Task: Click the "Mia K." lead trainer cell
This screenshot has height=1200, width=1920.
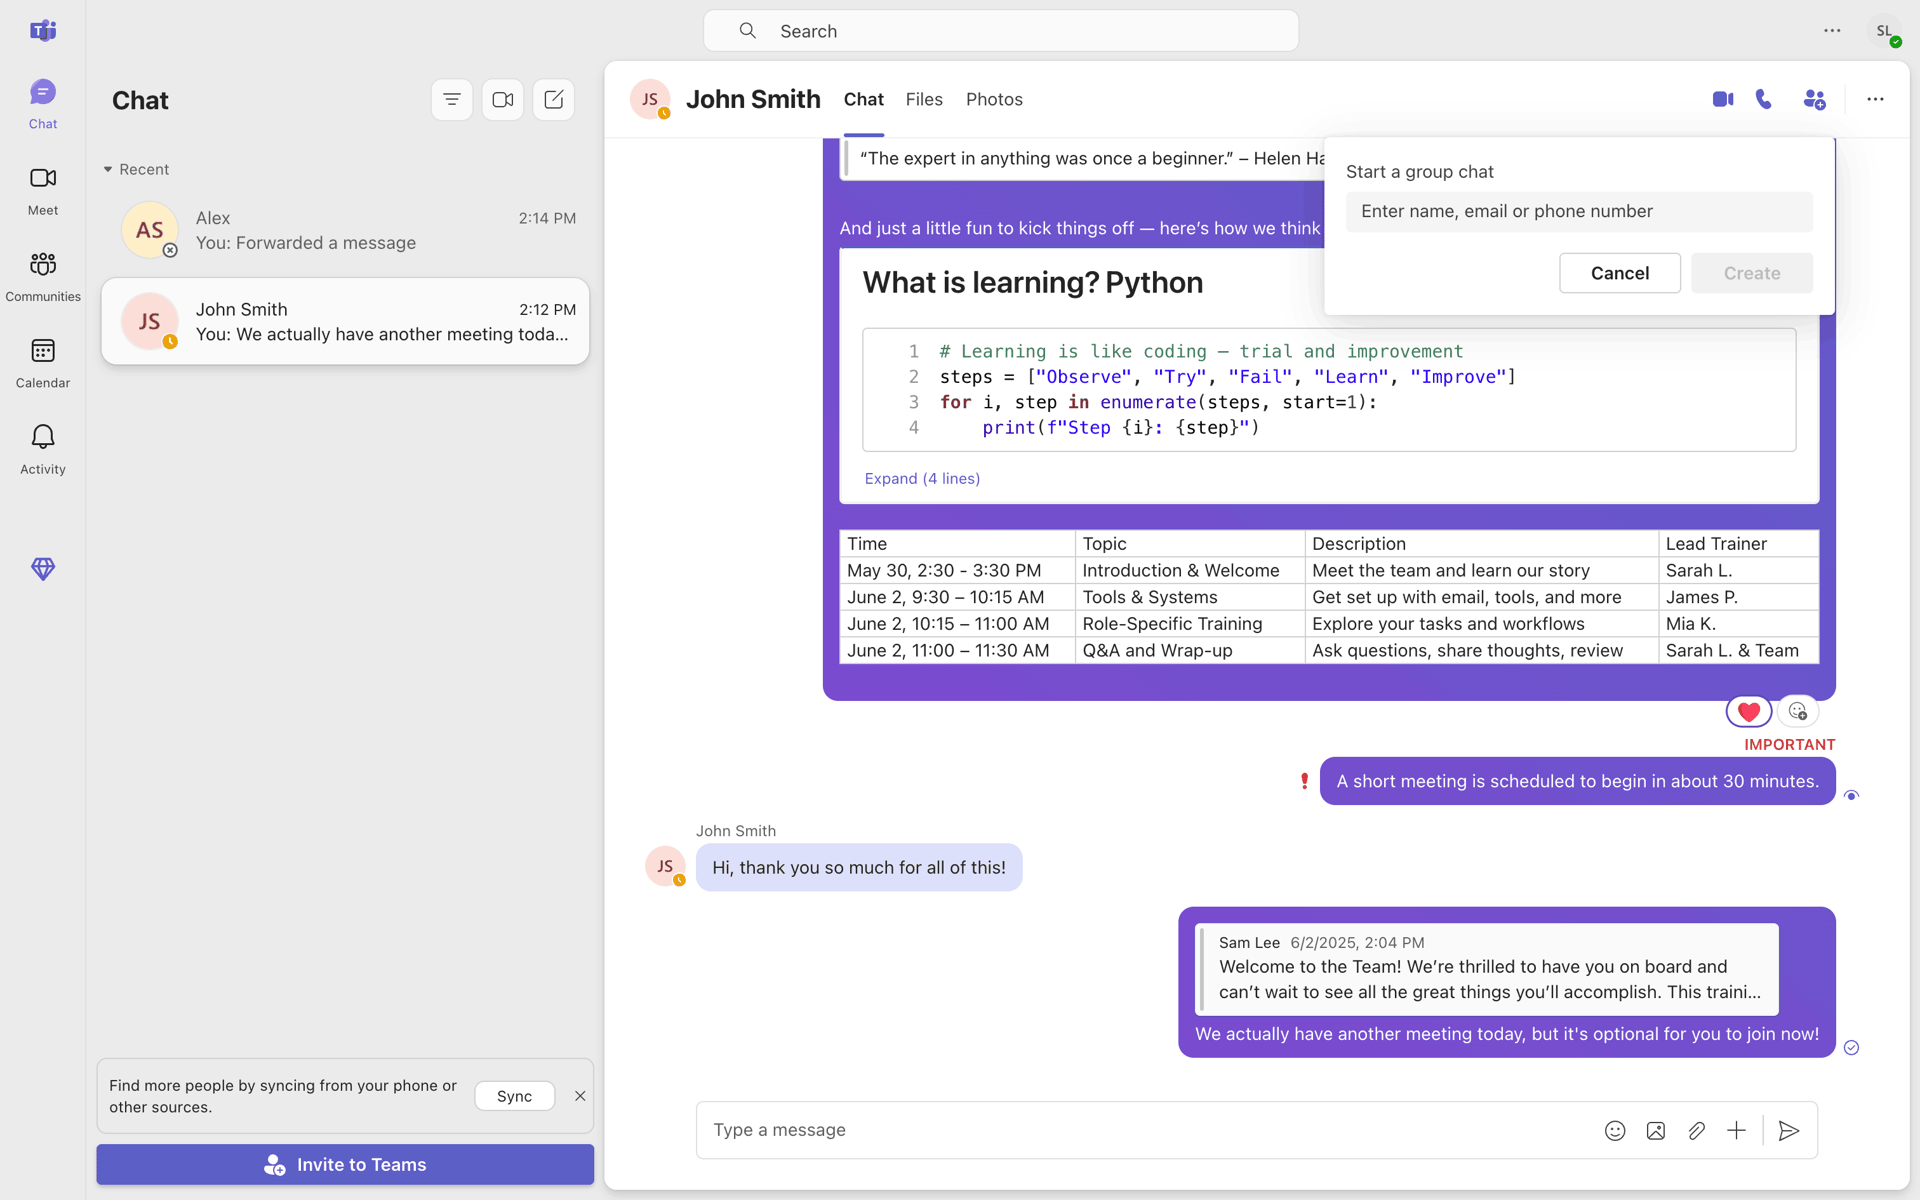Action: [1738, 623]
